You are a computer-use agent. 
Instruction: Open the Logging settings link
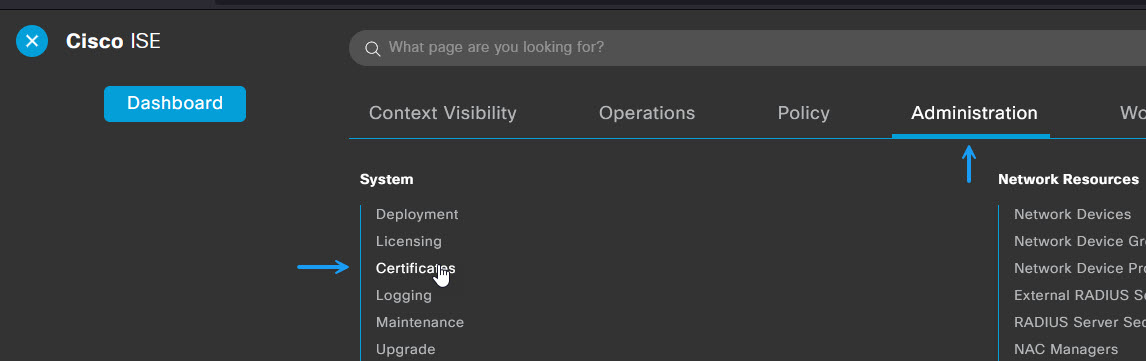point(403,295)
